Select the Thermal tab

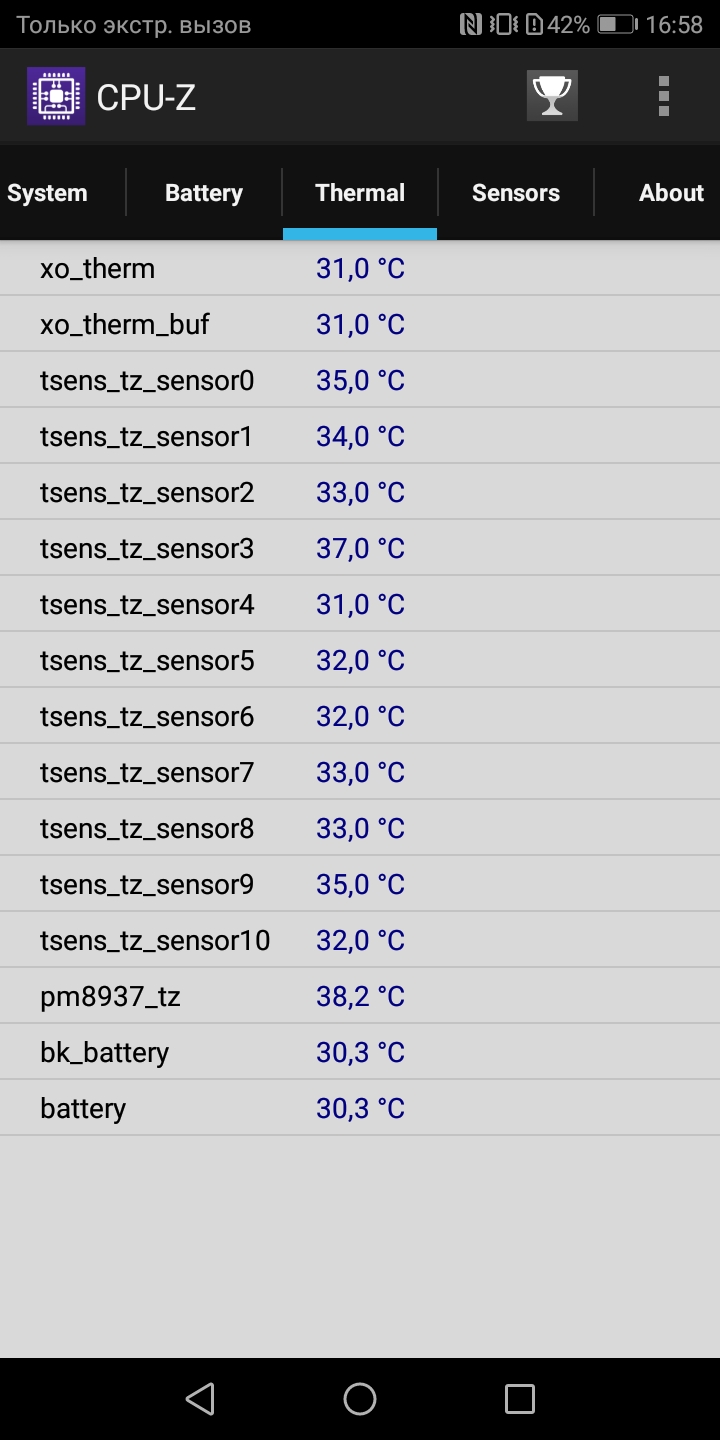[360, 193]
